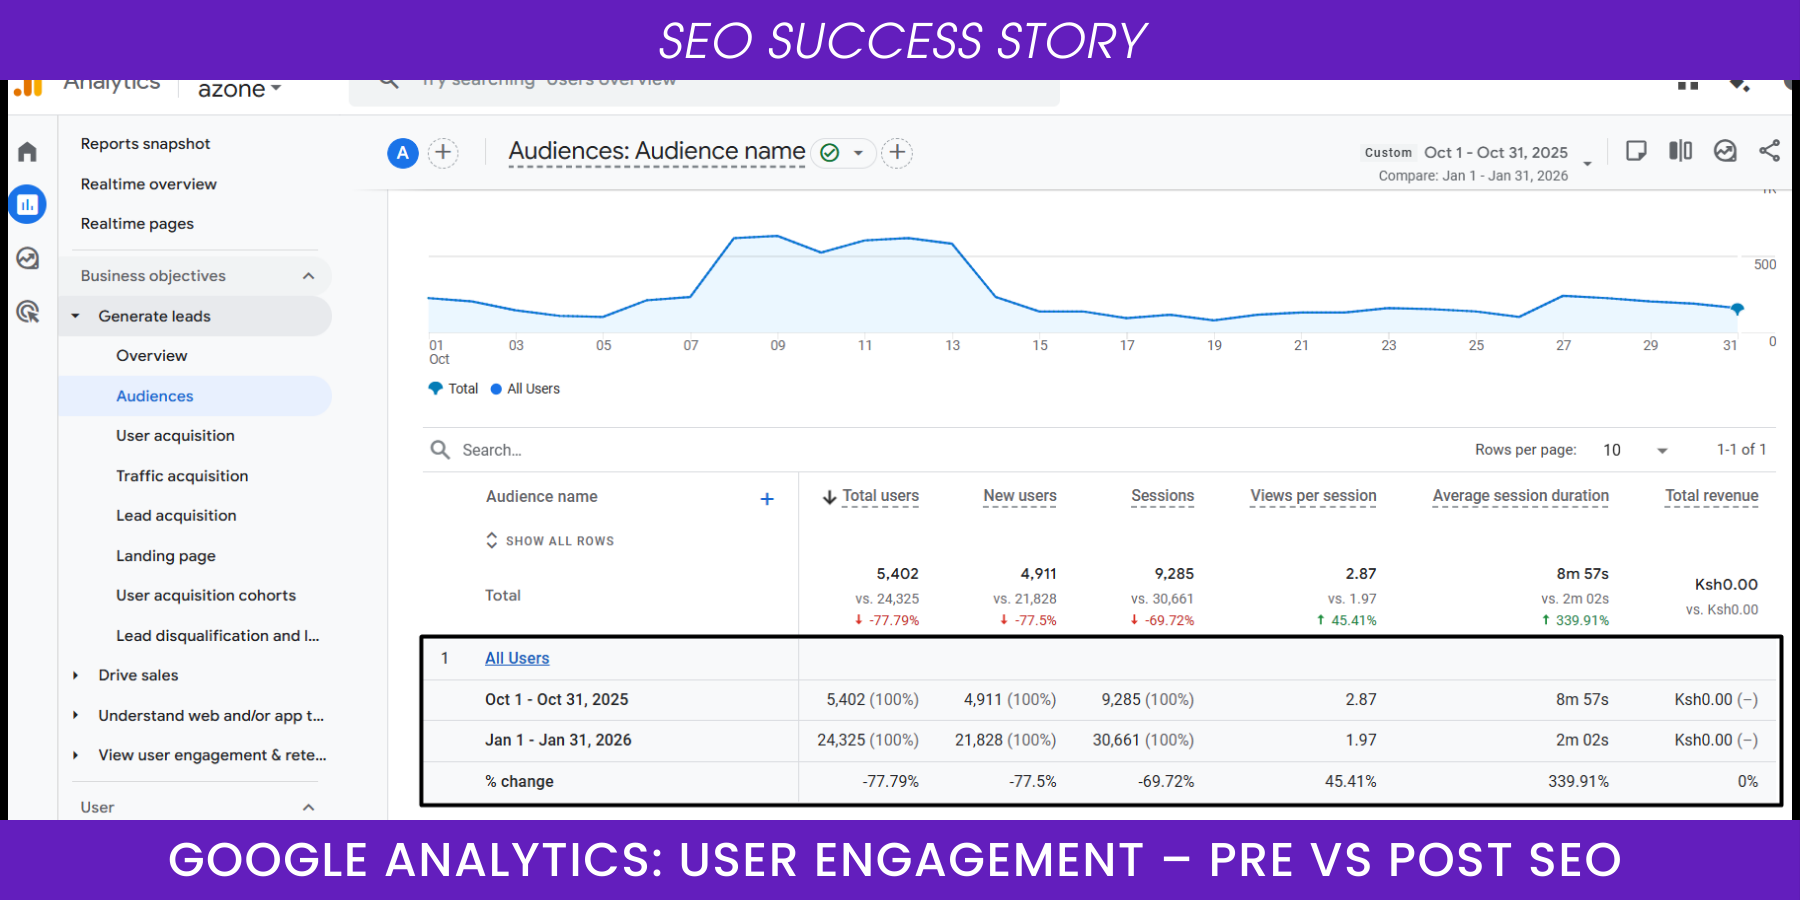Open the Insights icon in report toolbar
1800x900 pixels.
tap(1725, 151)
